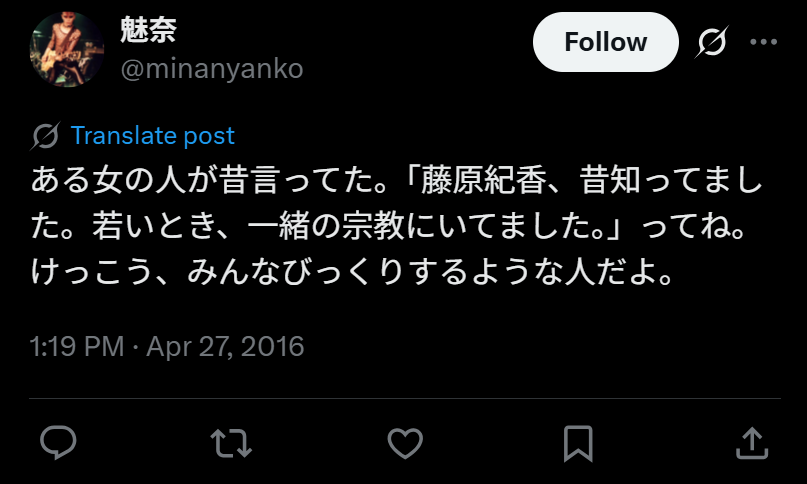This screenshot has height=484, width=807.
Task: Click the first line of the tweet text
Action: (396, 180)
